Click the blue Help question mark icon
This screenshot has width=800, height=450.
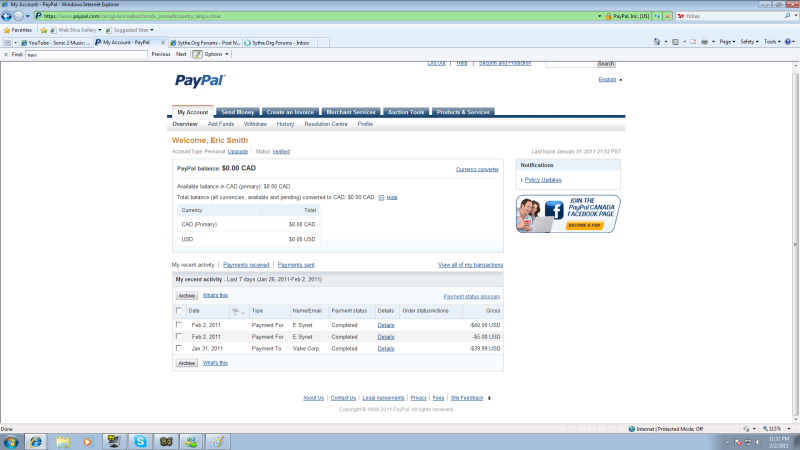pyautogui.click(x=788, y=42)
